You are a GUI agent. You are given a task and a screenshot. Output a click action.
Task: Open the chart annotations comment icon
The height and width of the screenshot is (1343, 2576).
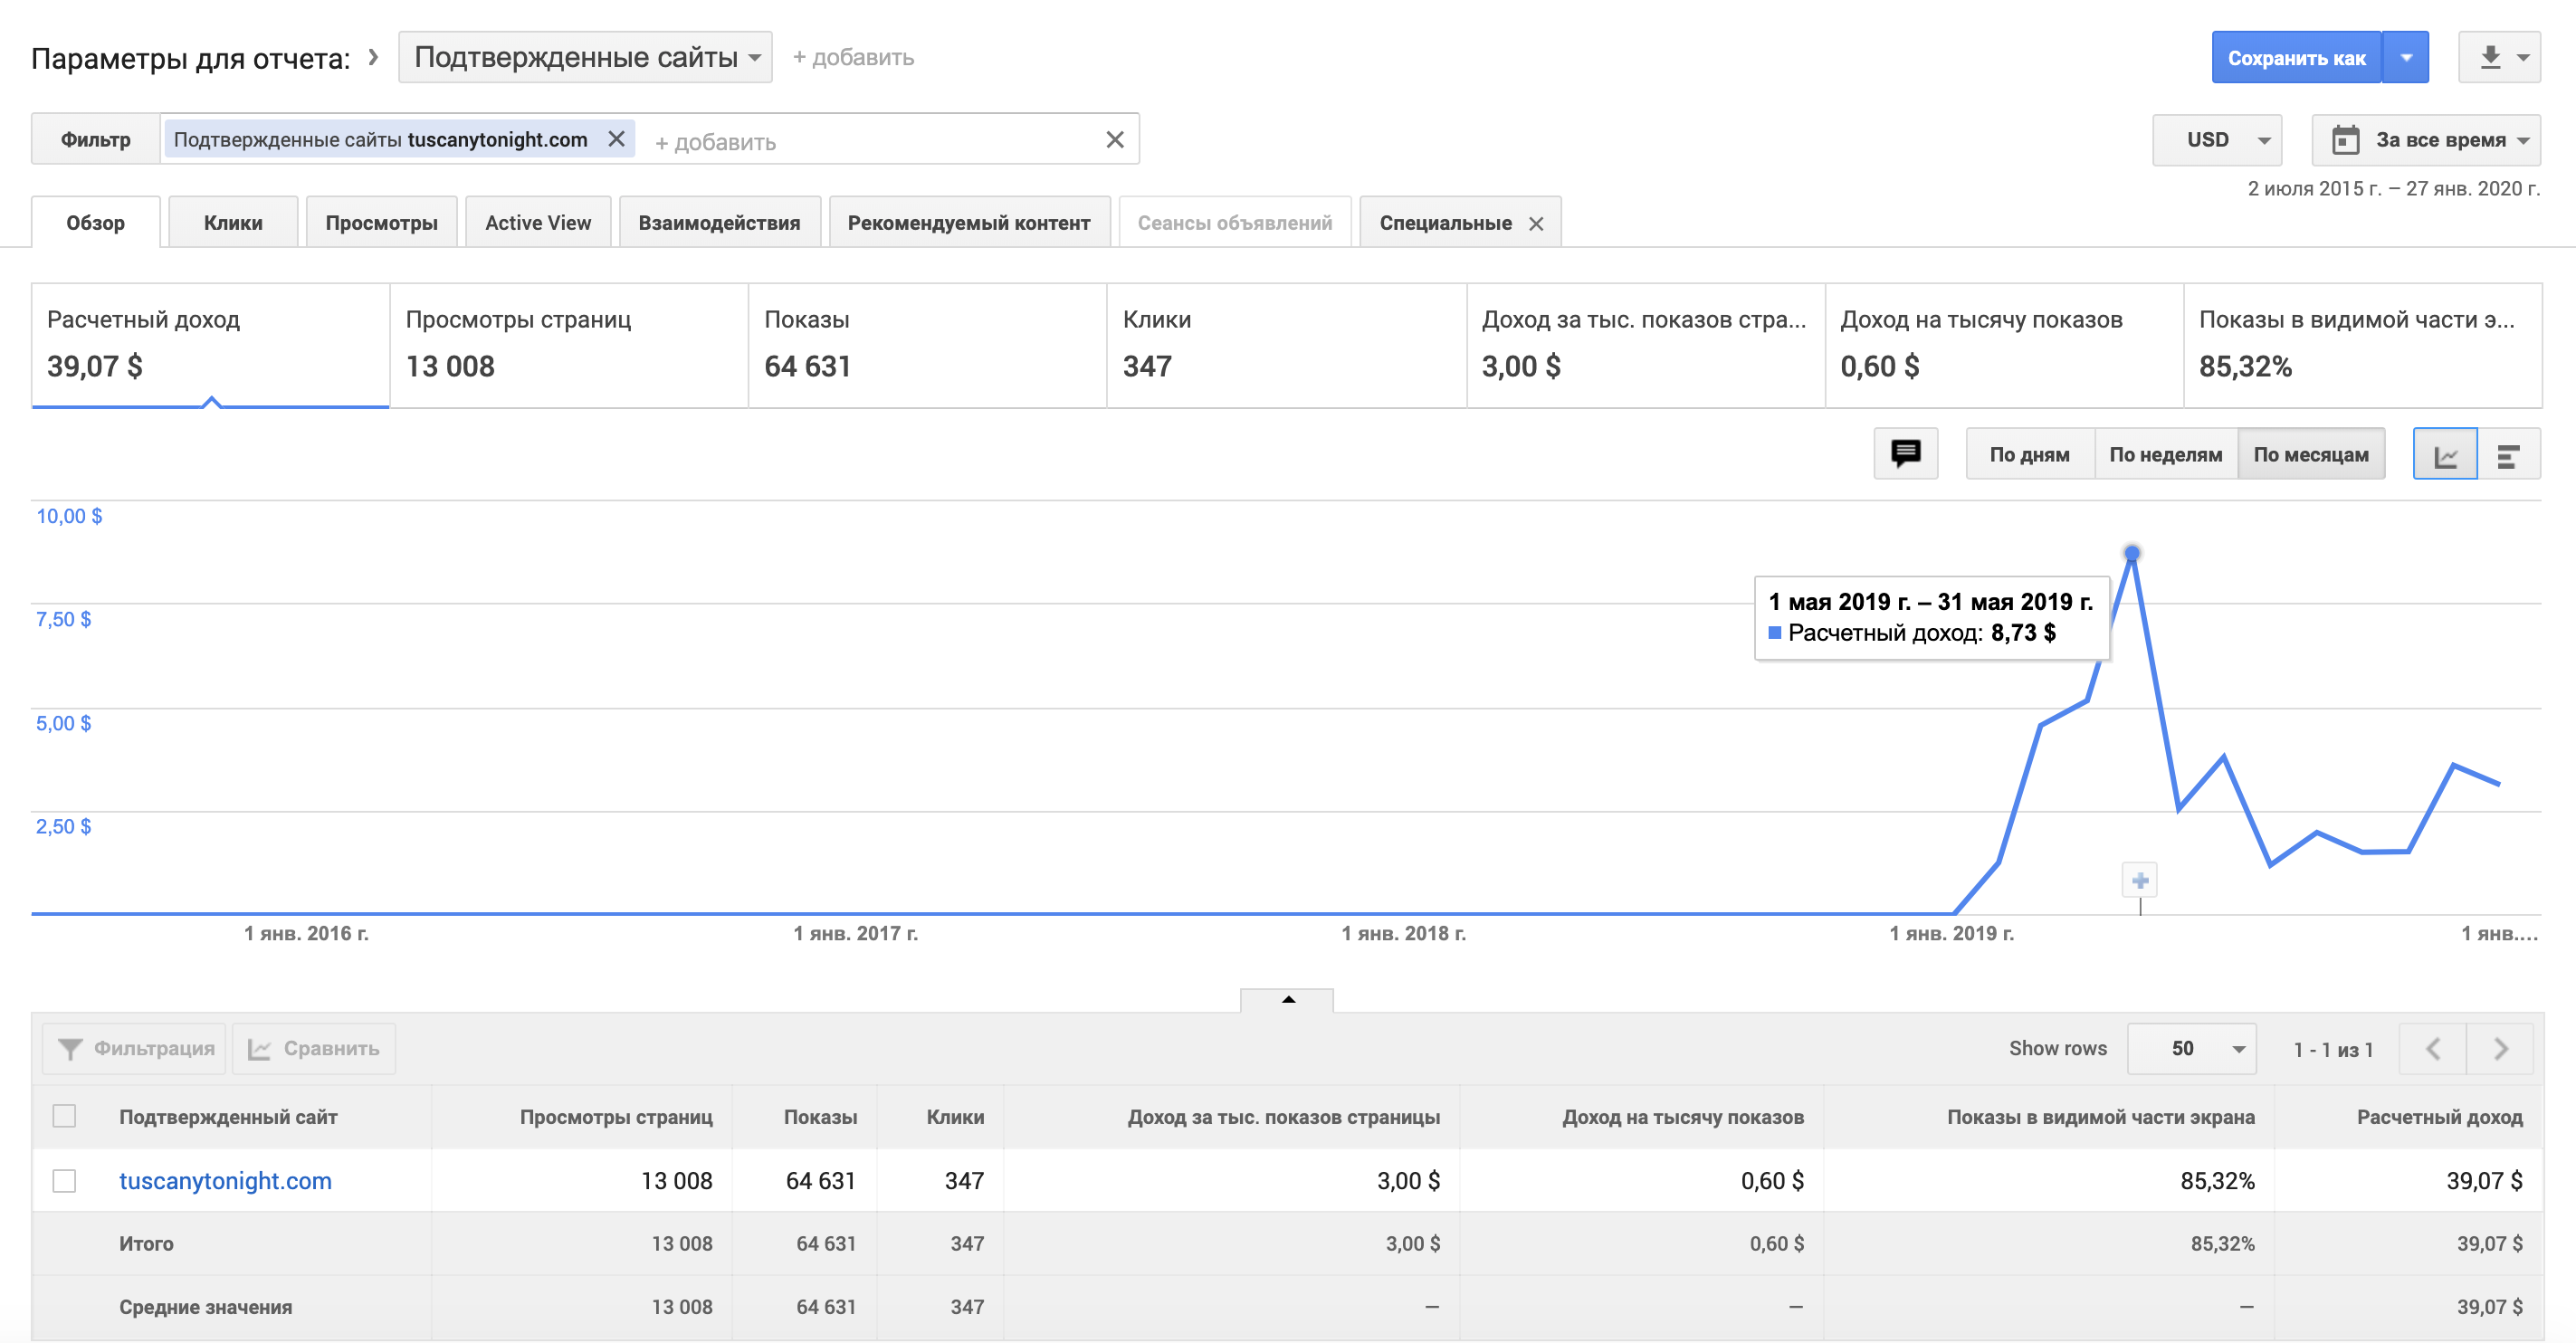click(1905, 454)
